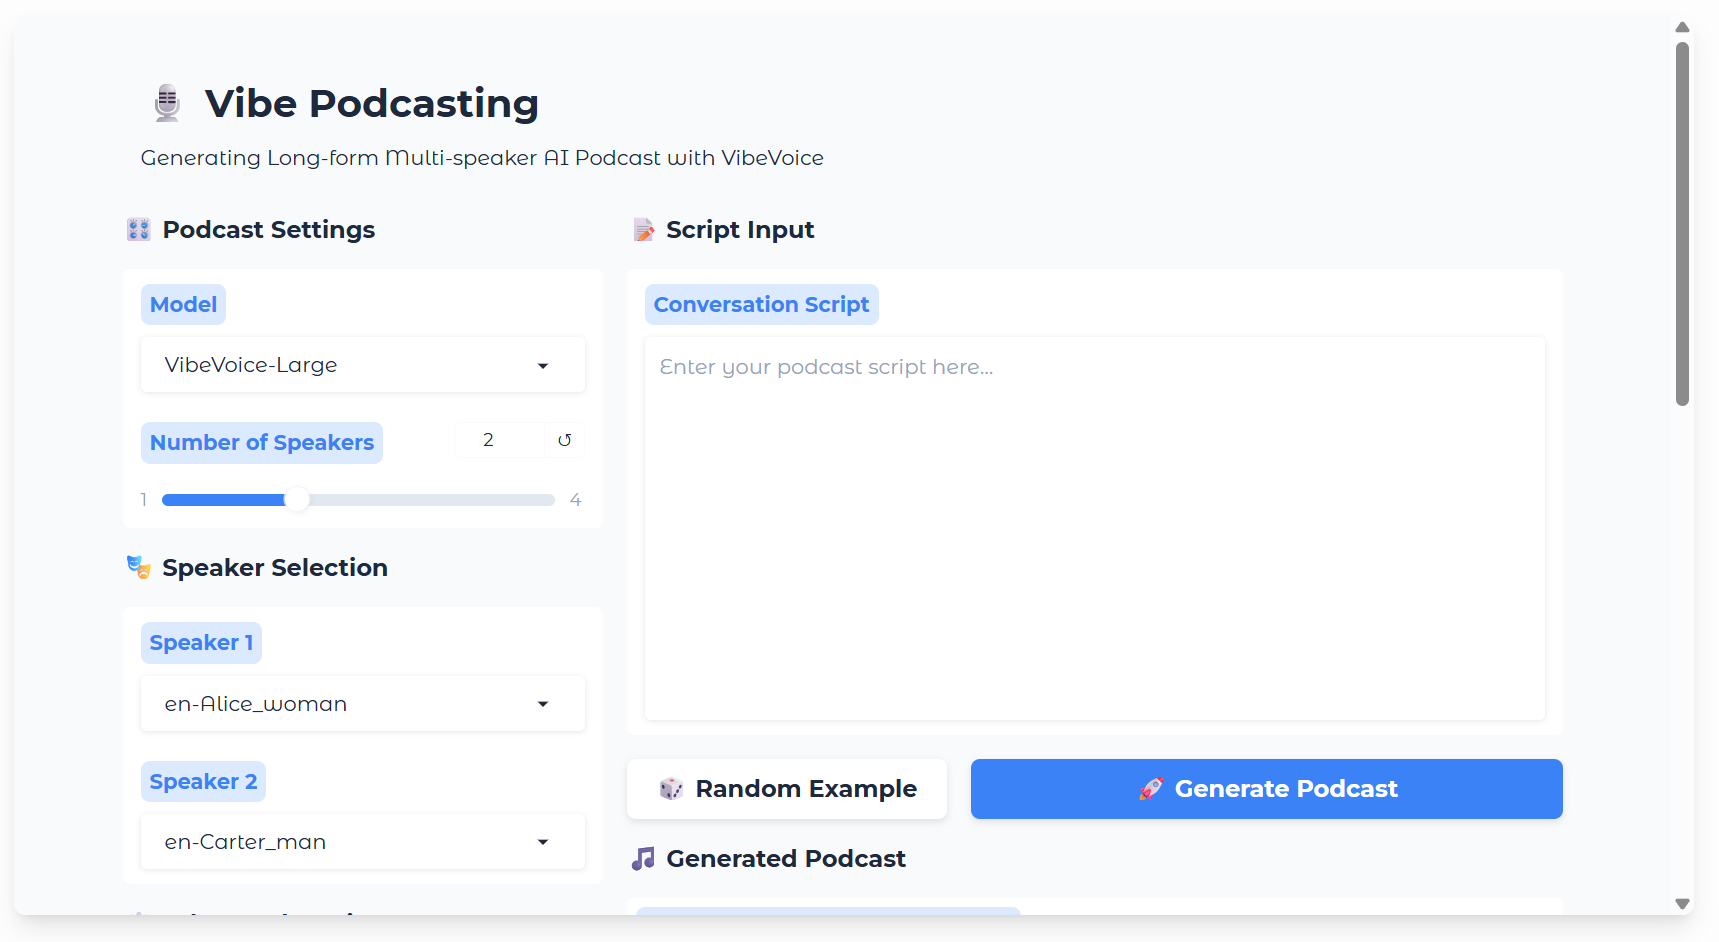This screenshot has height=942, width=1719.
Task: Click inside the Conversation Script text area
Action: point(1094,528)
